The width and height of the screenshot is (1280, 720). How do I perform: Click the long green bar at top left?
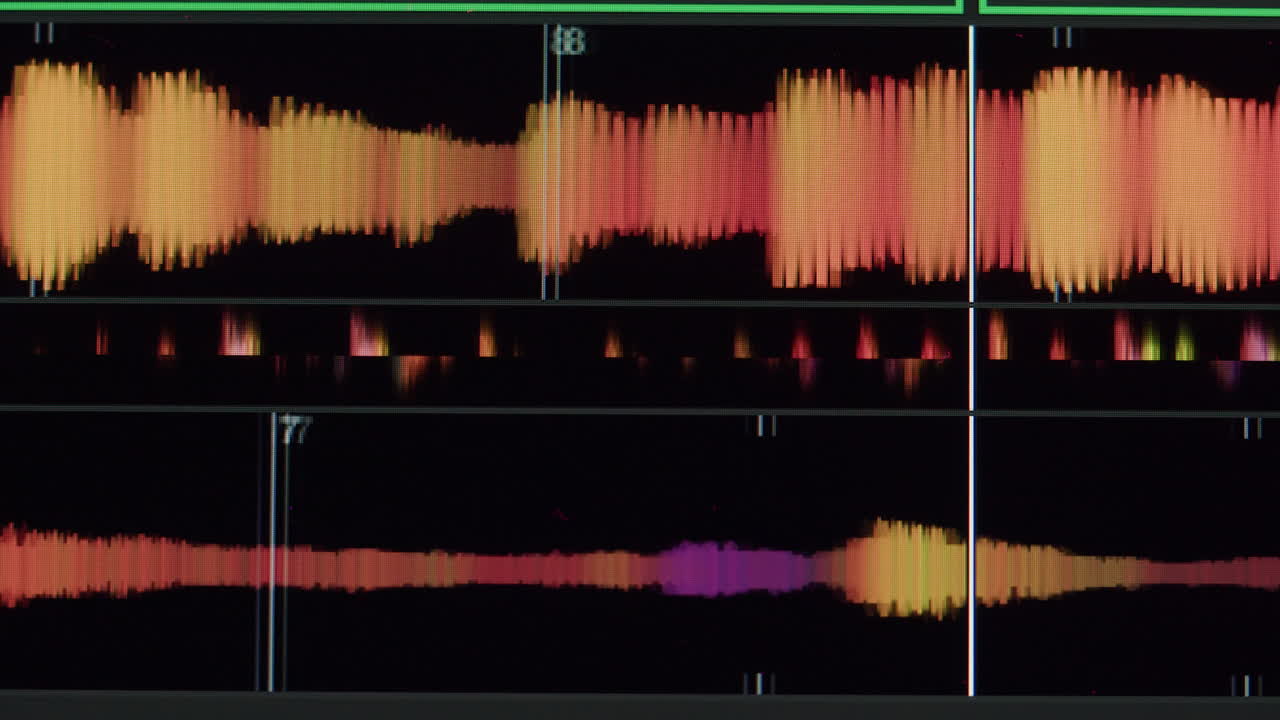[480, 7]
